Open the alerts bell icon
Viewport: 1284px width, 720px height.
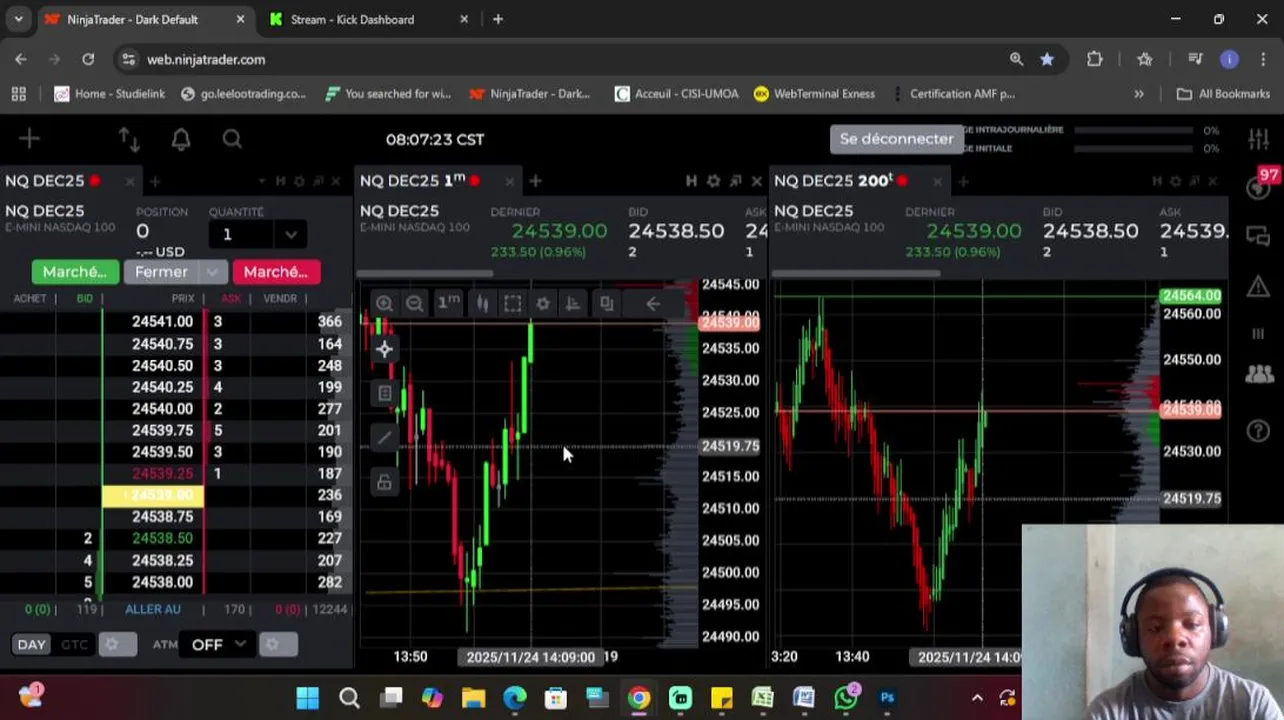pos(181,139)
